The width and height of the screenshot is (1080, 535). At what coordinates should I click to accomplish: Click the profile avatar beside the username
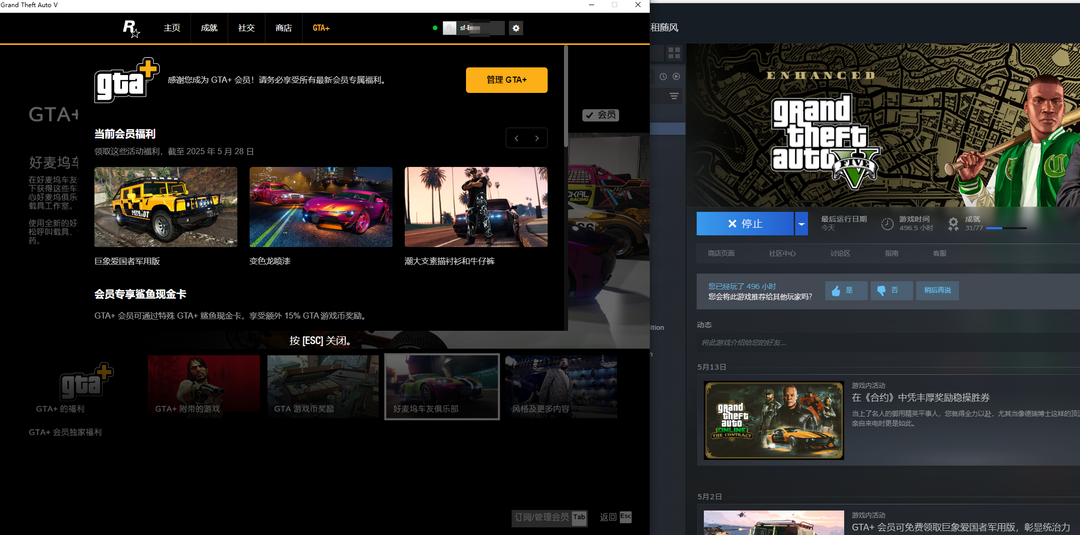point(449,28)
